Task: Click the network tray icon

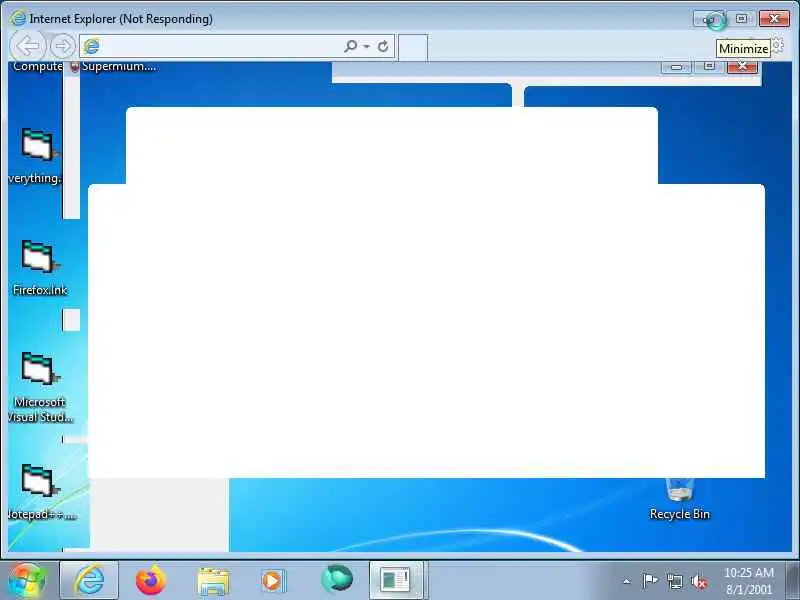Action: point(675,581)
